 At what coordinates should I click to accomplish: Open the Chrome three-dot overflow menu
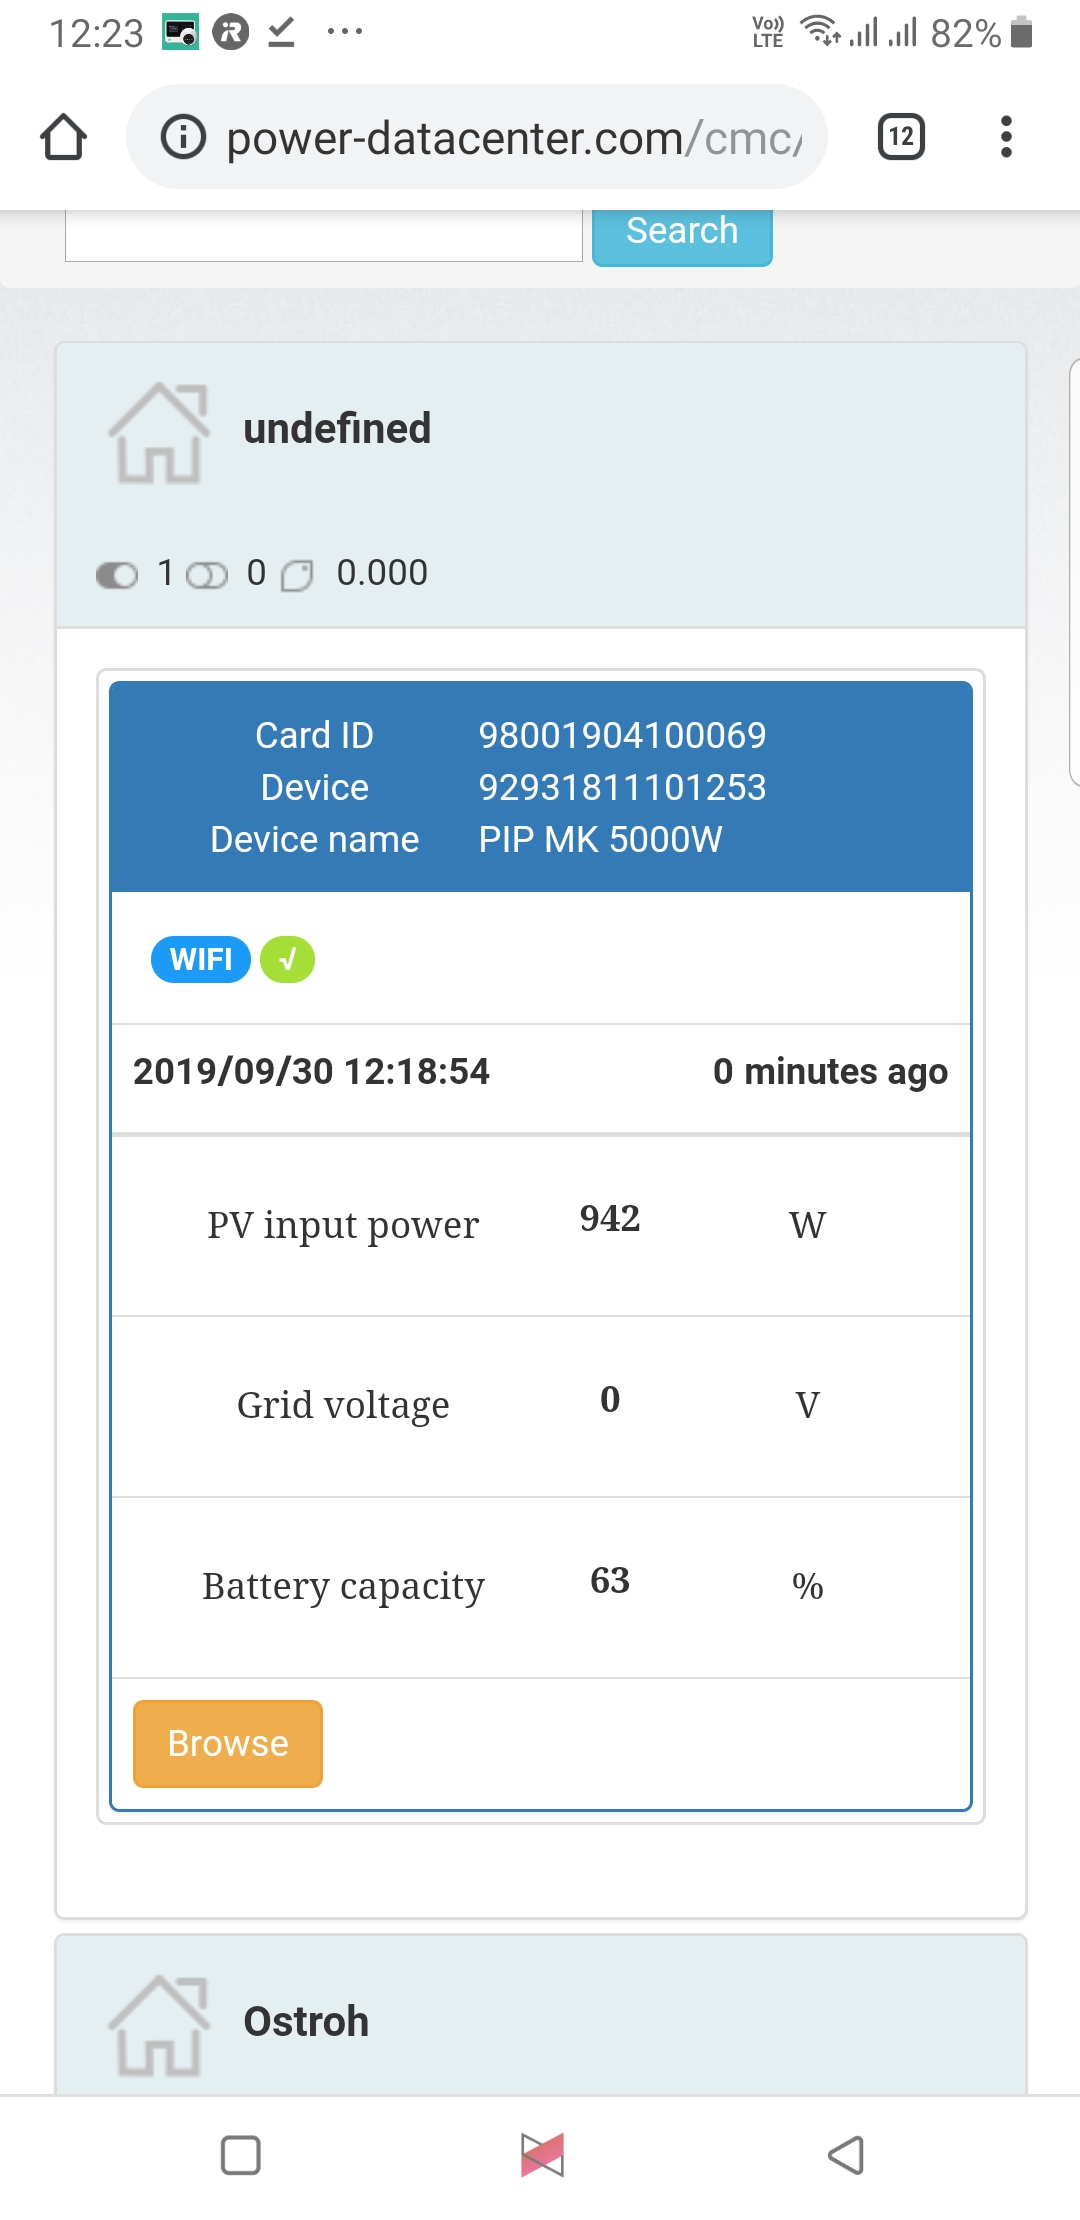(1006, 137)
